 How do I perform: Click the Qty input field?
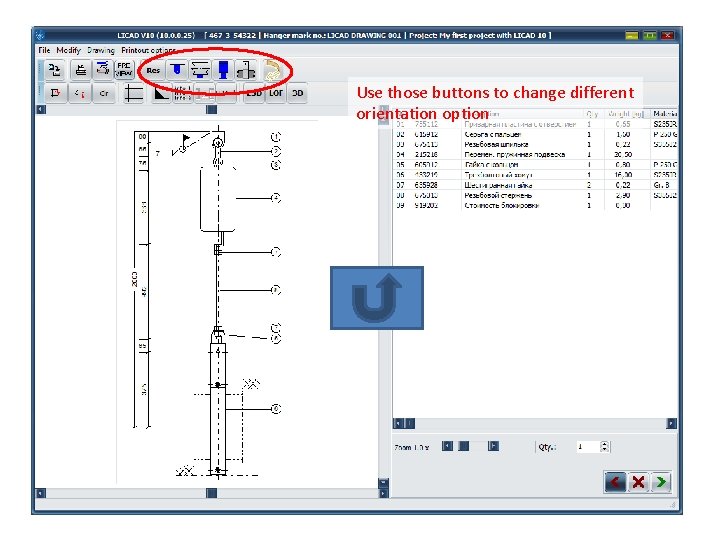(588, 446)
